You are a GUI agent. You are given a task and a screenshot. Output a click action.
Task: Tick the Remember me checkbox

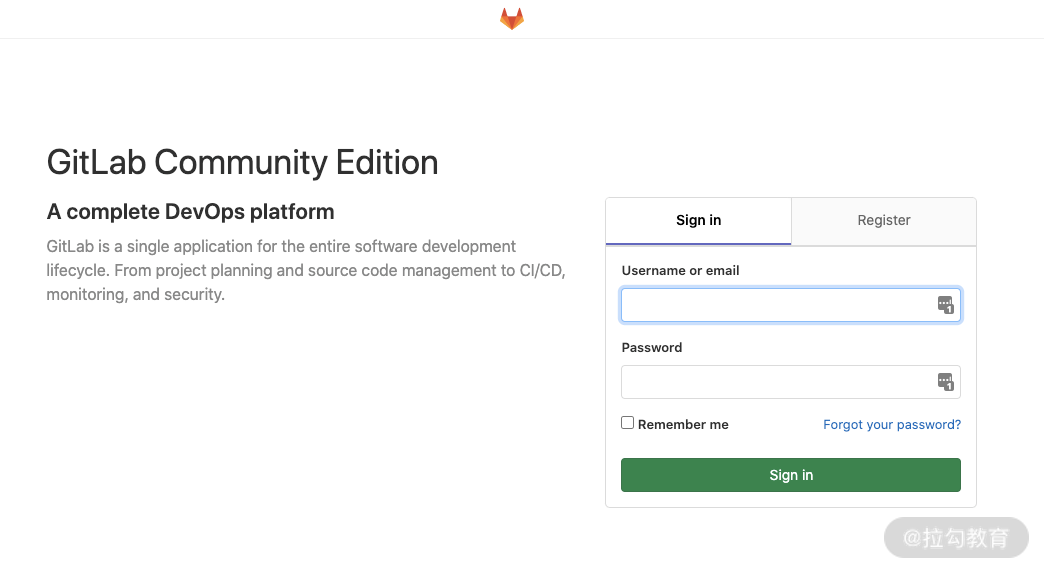point(628,423)
